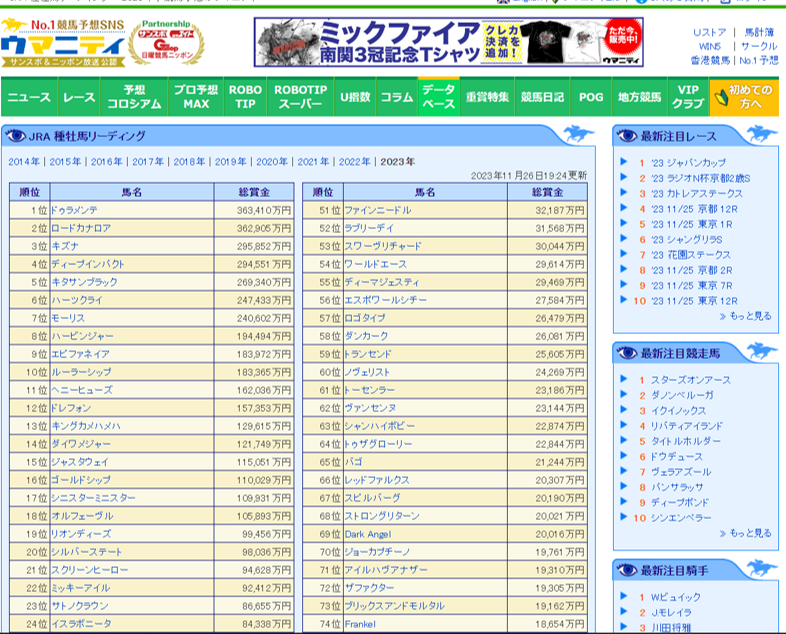Click the eye icon beside 最新注目レース
This screenshot has width=786, height=634.
click(627, 136)
